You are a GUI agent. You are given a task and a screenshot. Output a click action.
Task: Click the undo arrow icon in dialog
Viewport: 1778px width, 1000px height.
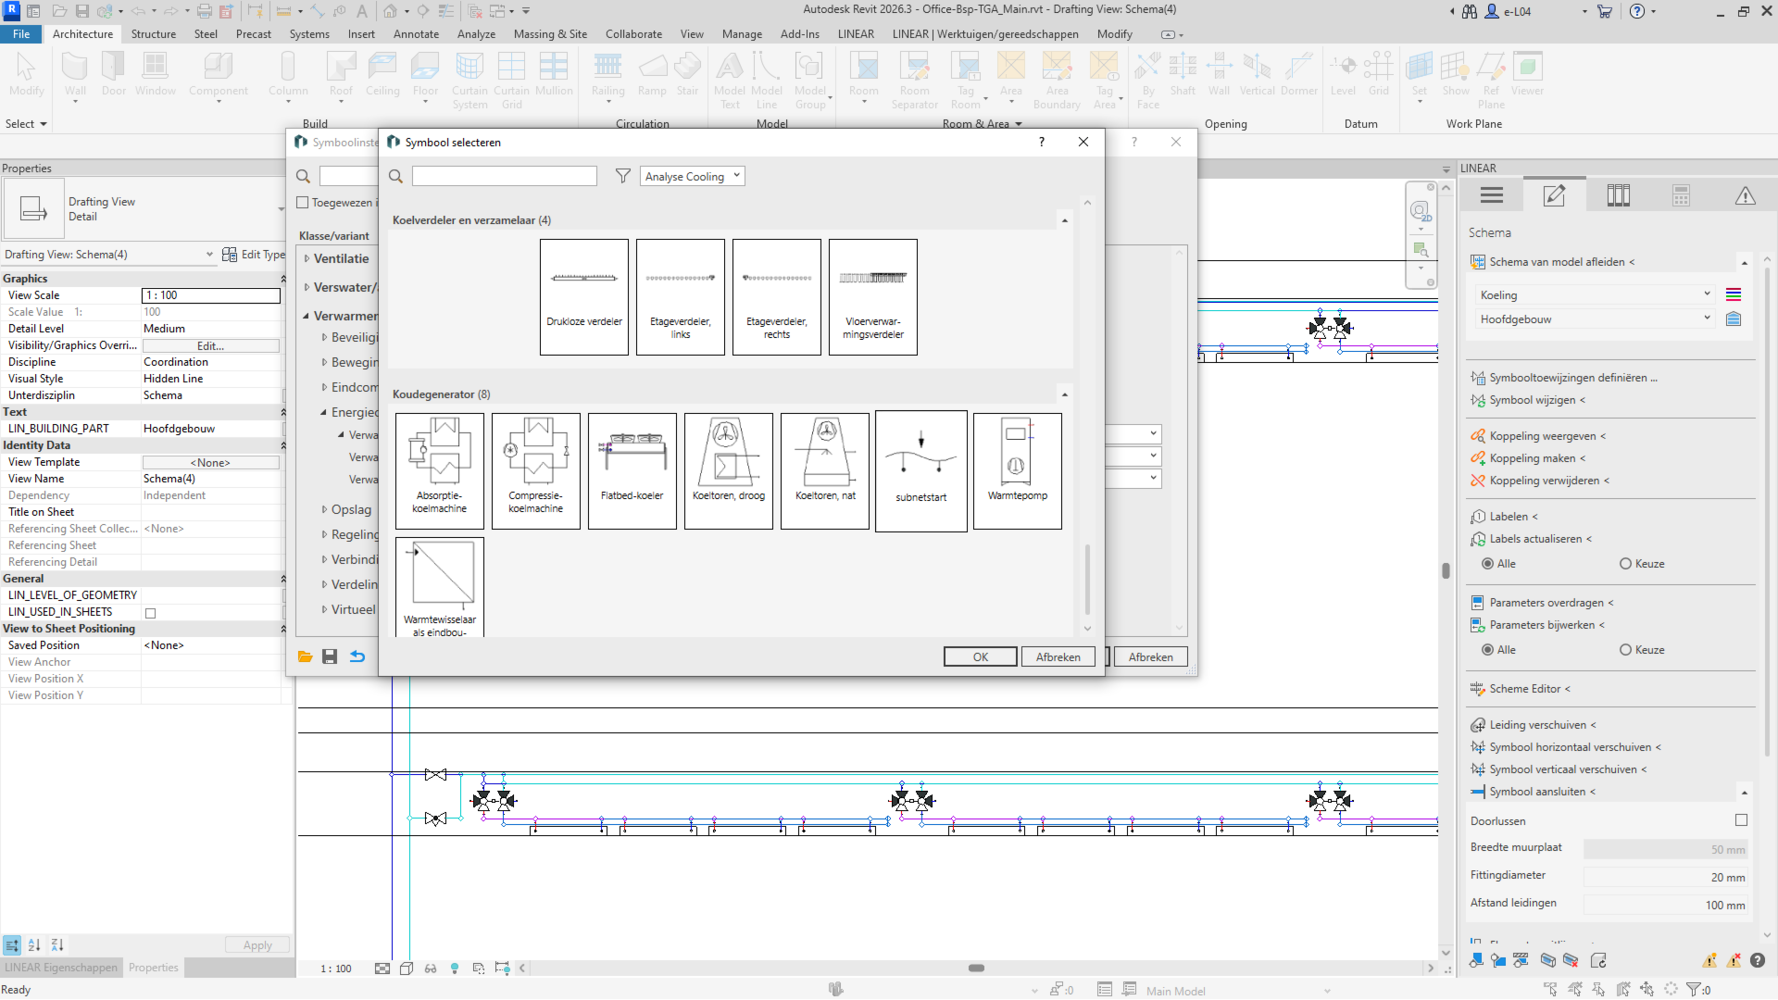pos(357,657)
